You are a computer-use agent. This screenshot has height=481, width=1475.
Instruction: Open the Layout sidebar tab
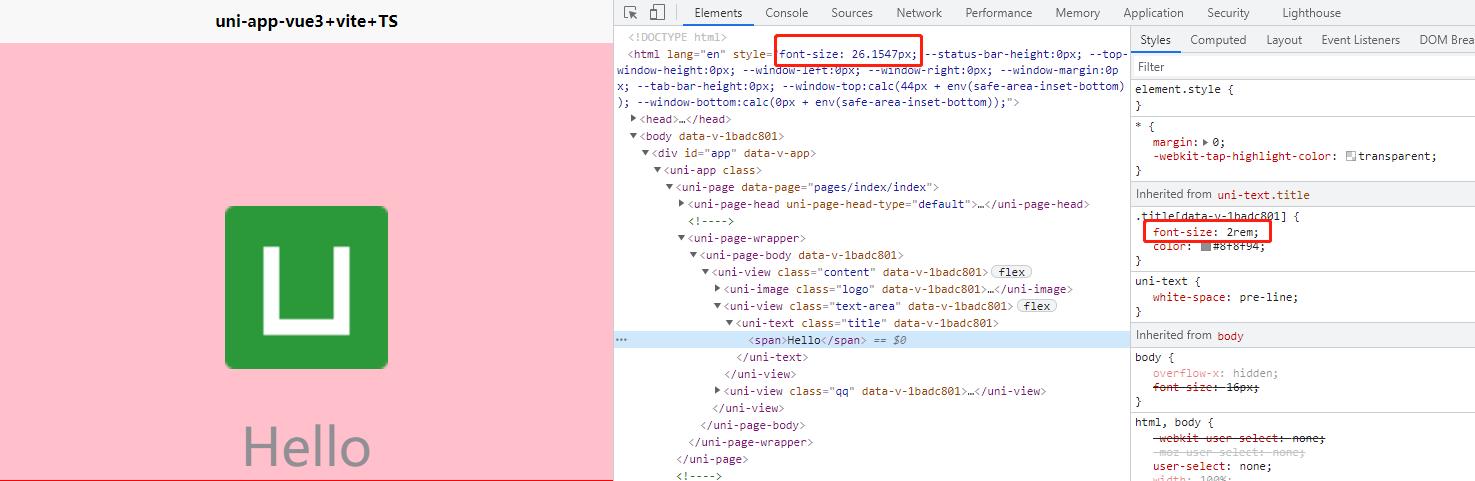click(x=1284, y=40)
